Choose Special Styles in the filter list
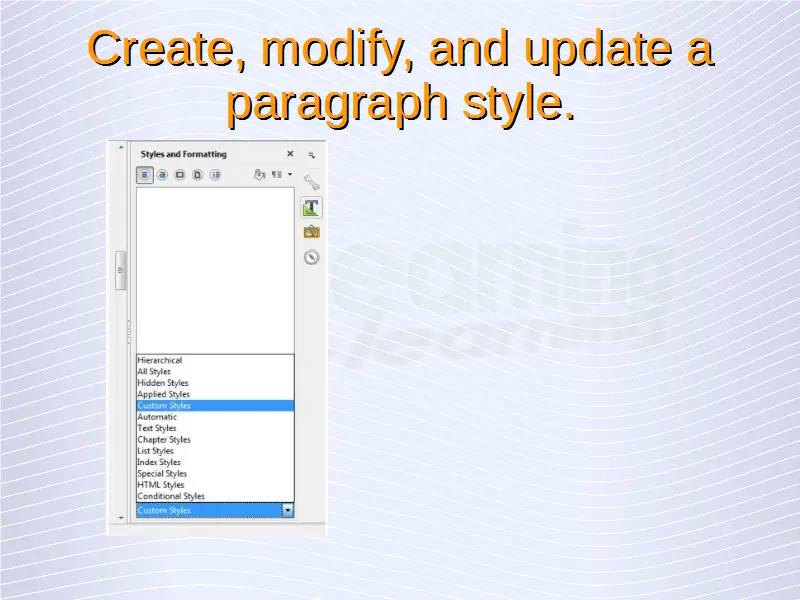Image resolution: width=800 pixels, height=600 pixels. tap(215, 473)
